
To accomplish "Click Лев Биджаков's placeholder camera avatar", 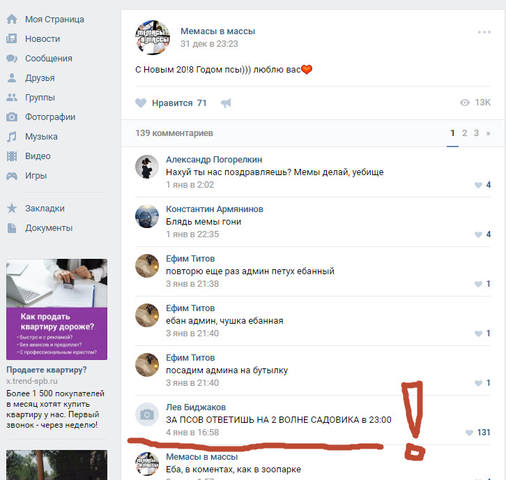I will pyautogui.click(x=147, y=414).
